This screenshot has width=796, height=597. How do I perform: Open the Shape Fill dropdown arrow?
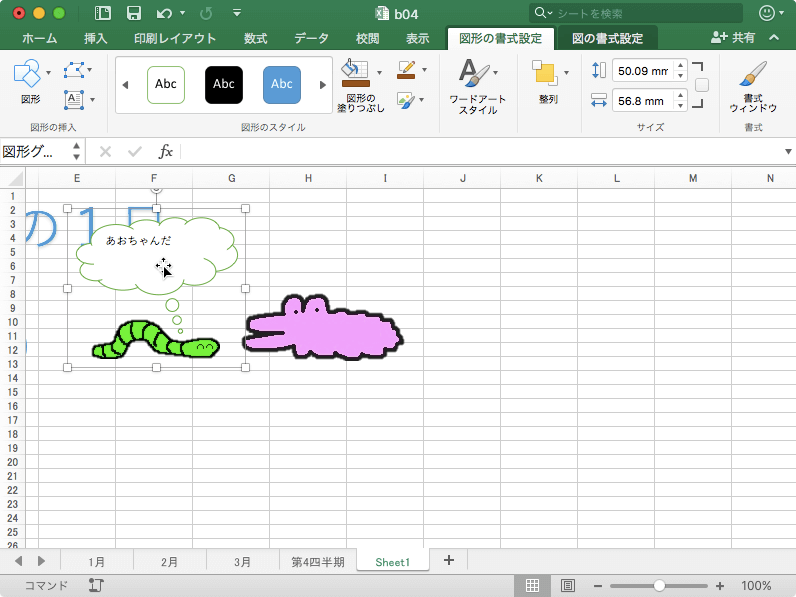pos(379,73)
